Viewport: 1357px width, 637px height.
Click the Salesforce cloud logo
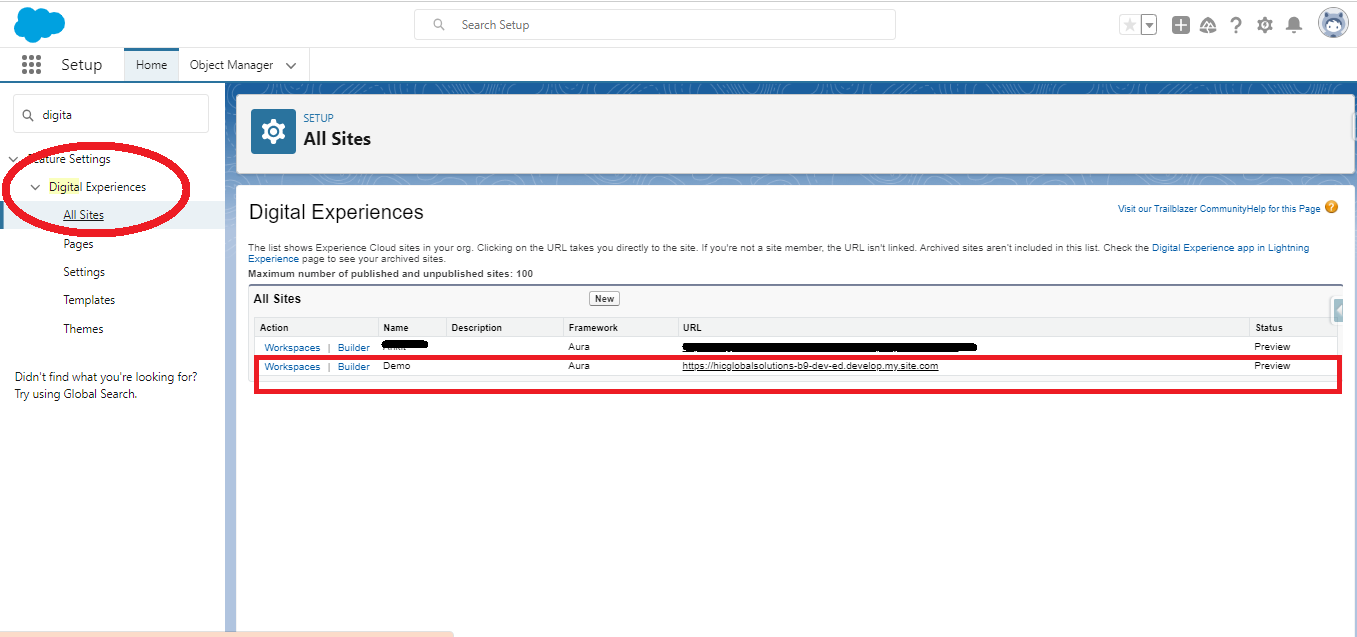click(x=40, y=24)
